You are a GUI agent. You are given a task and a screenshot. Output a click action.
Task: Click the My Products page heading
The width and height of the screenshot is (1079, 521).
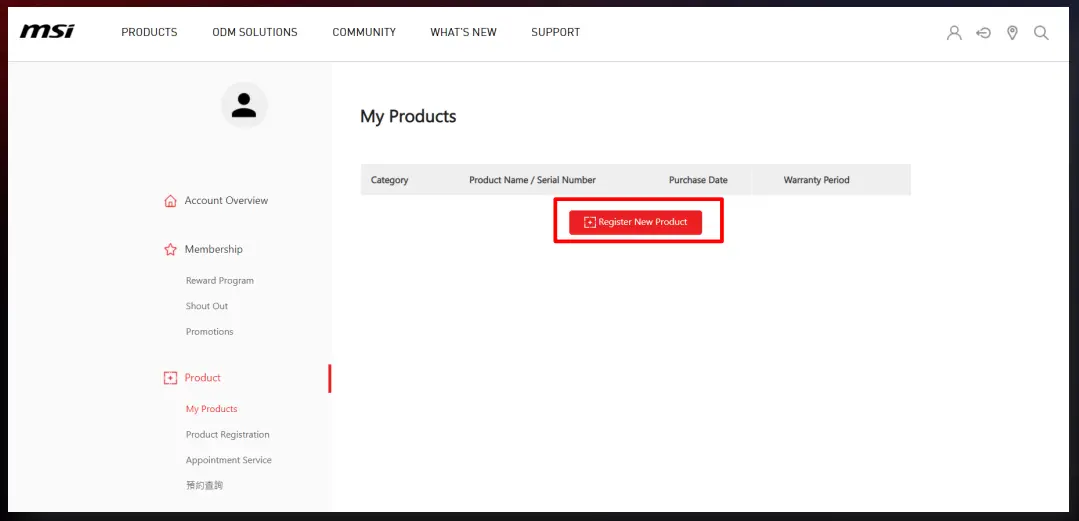408,116
